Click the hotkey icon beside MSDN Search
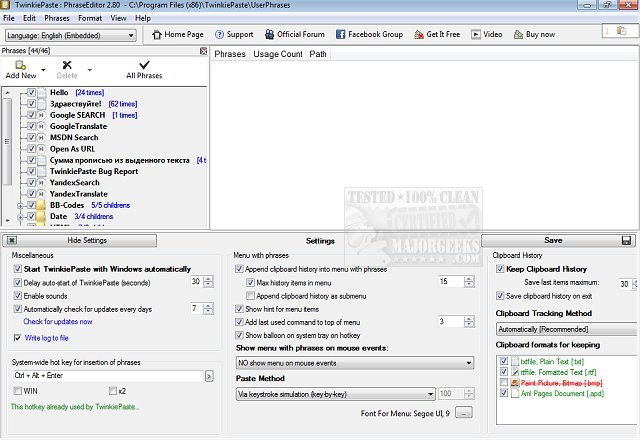Screen dimensions: 640x440 pos(41,138)
